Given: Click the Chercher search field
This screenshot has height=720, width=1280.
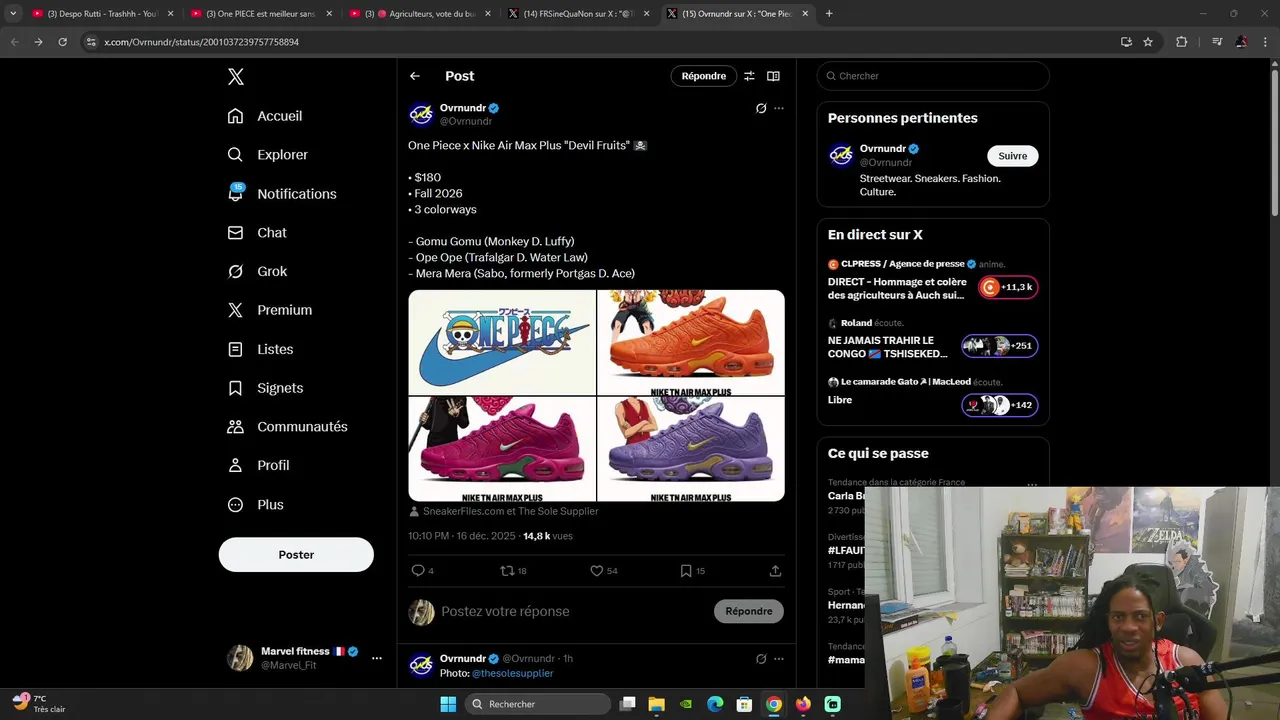Looking at the screenshot, I should click(933, 76).
